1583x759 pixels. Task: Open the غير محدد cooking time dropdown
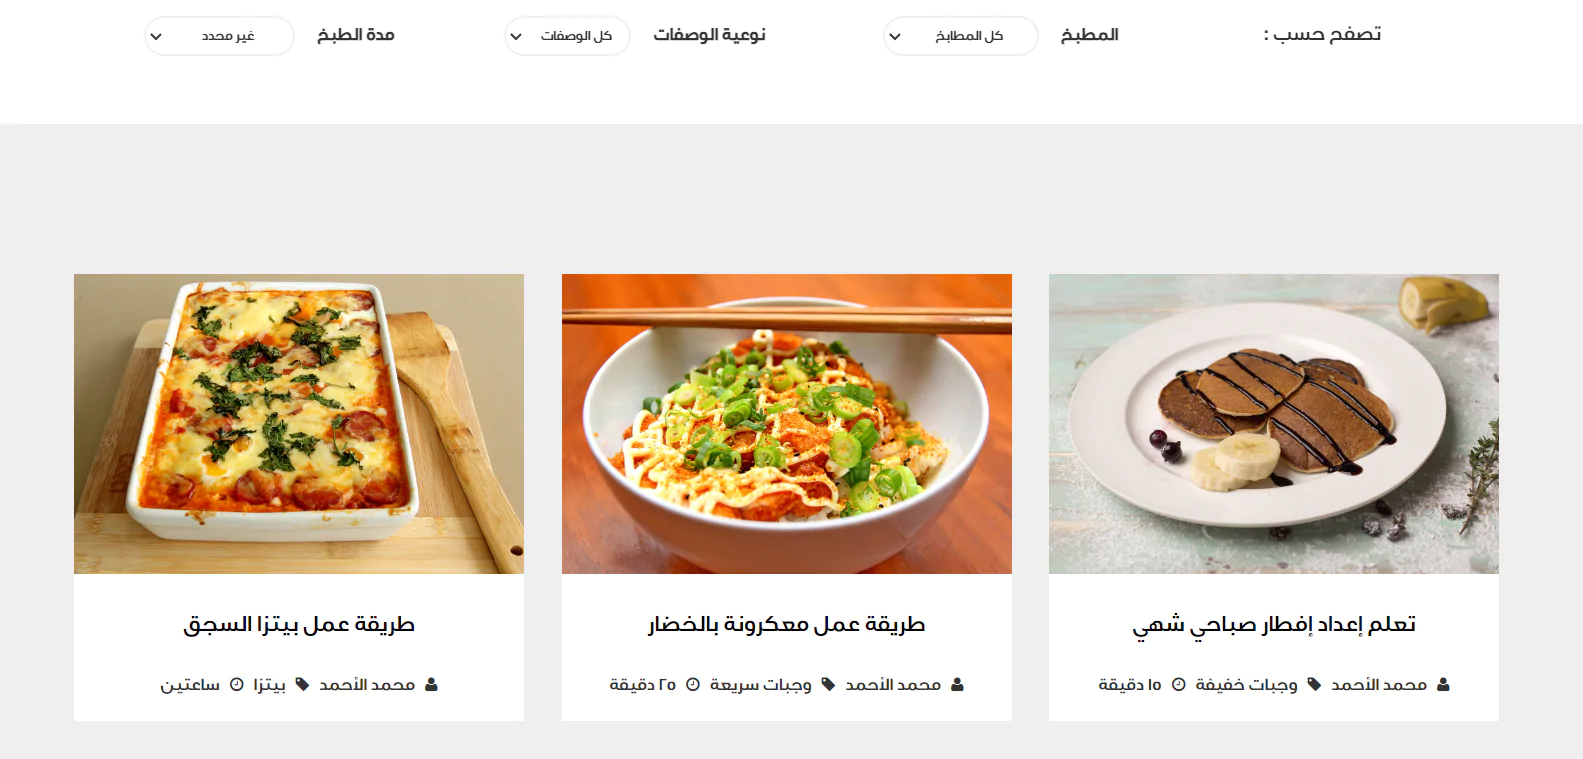click(x=219, y=36)
